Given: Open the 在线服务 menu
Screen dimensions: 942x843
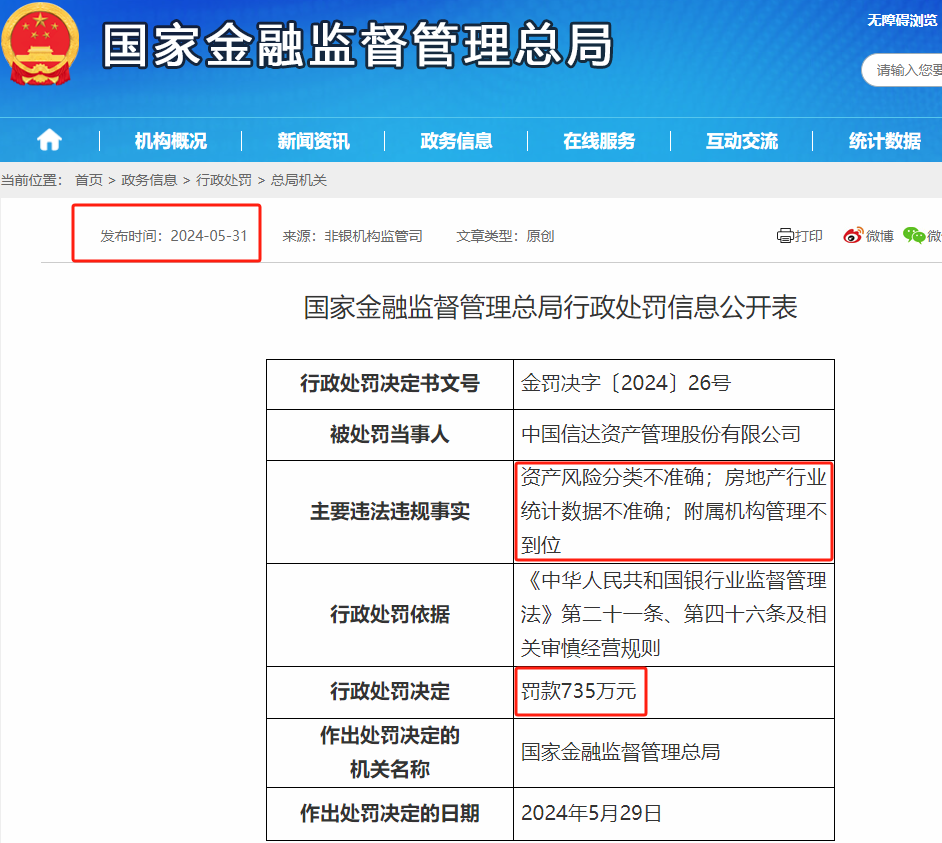Looking at the screenshot, I should click(x=601, y=140).
